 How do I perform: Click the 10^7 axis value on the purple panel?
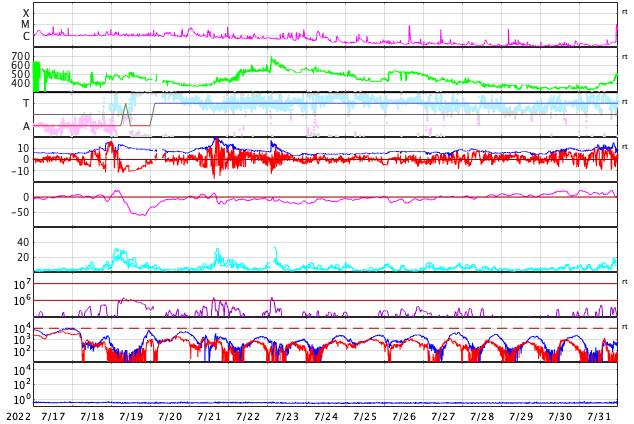22,284
